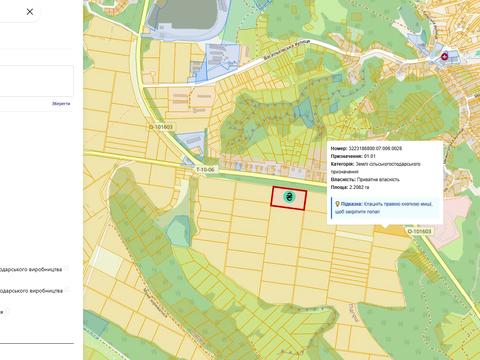Click the Власність: Приватна власність line
This screenshot has height=360, width=480.
pyautogui.click(x=365, y=180)
